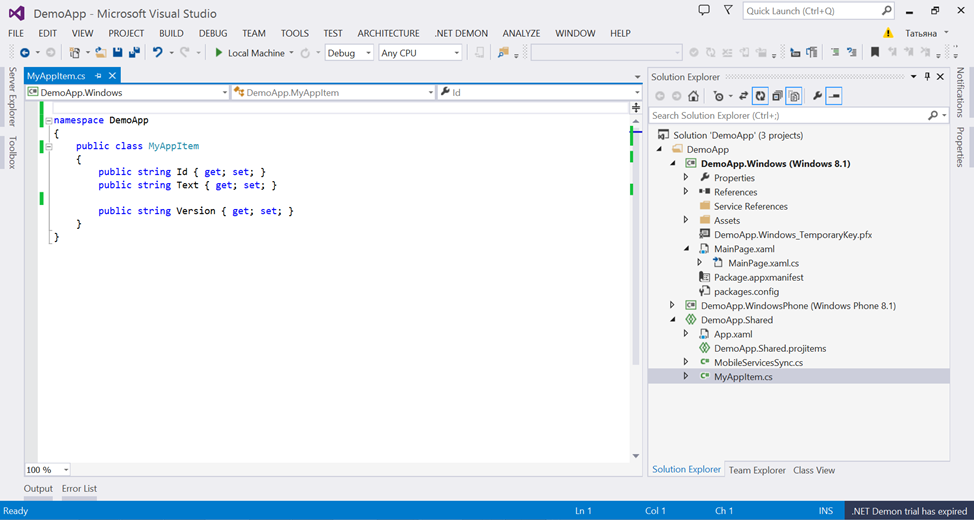Toggle Show All Files in Solution Explorer
The width and height of the screenshot is (974, 520).
[794, 96]
